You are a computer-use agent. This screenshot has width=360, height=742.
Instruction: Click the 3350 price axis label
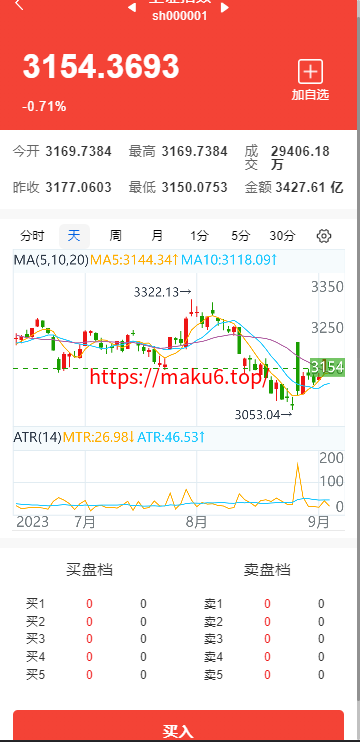tap(327, 287)
